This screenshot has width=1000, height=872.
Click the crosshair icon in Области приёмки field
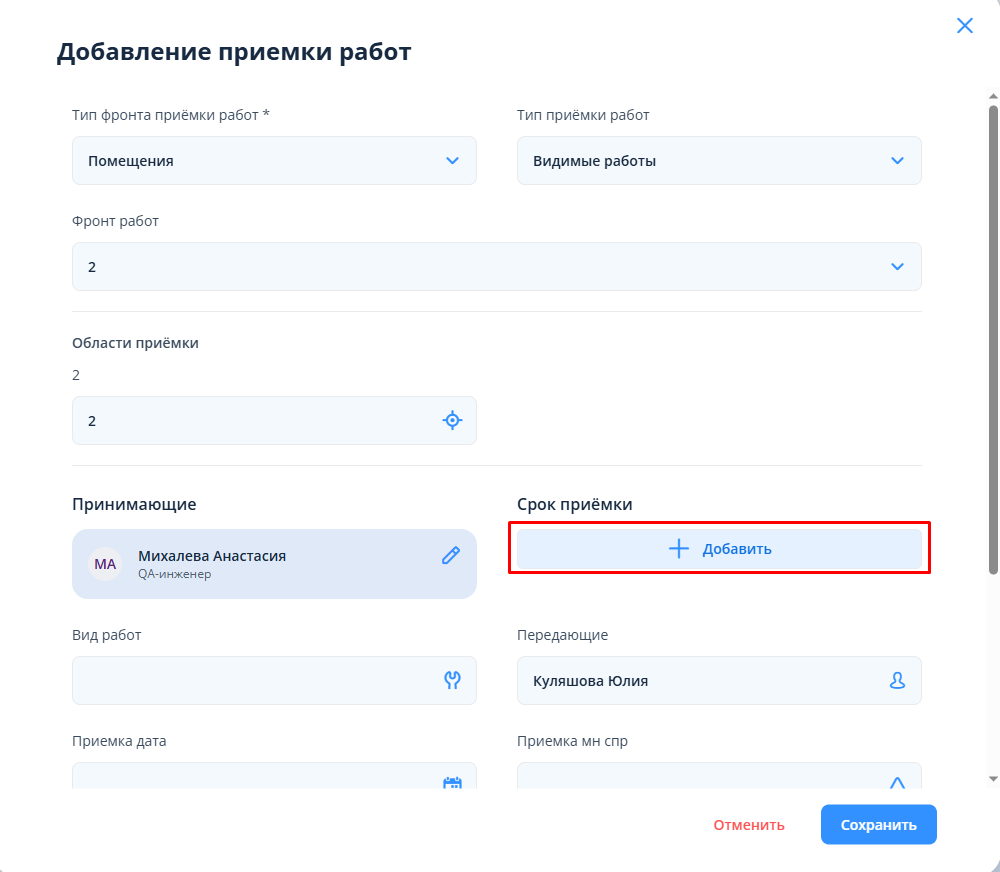(x=452, y=421)
